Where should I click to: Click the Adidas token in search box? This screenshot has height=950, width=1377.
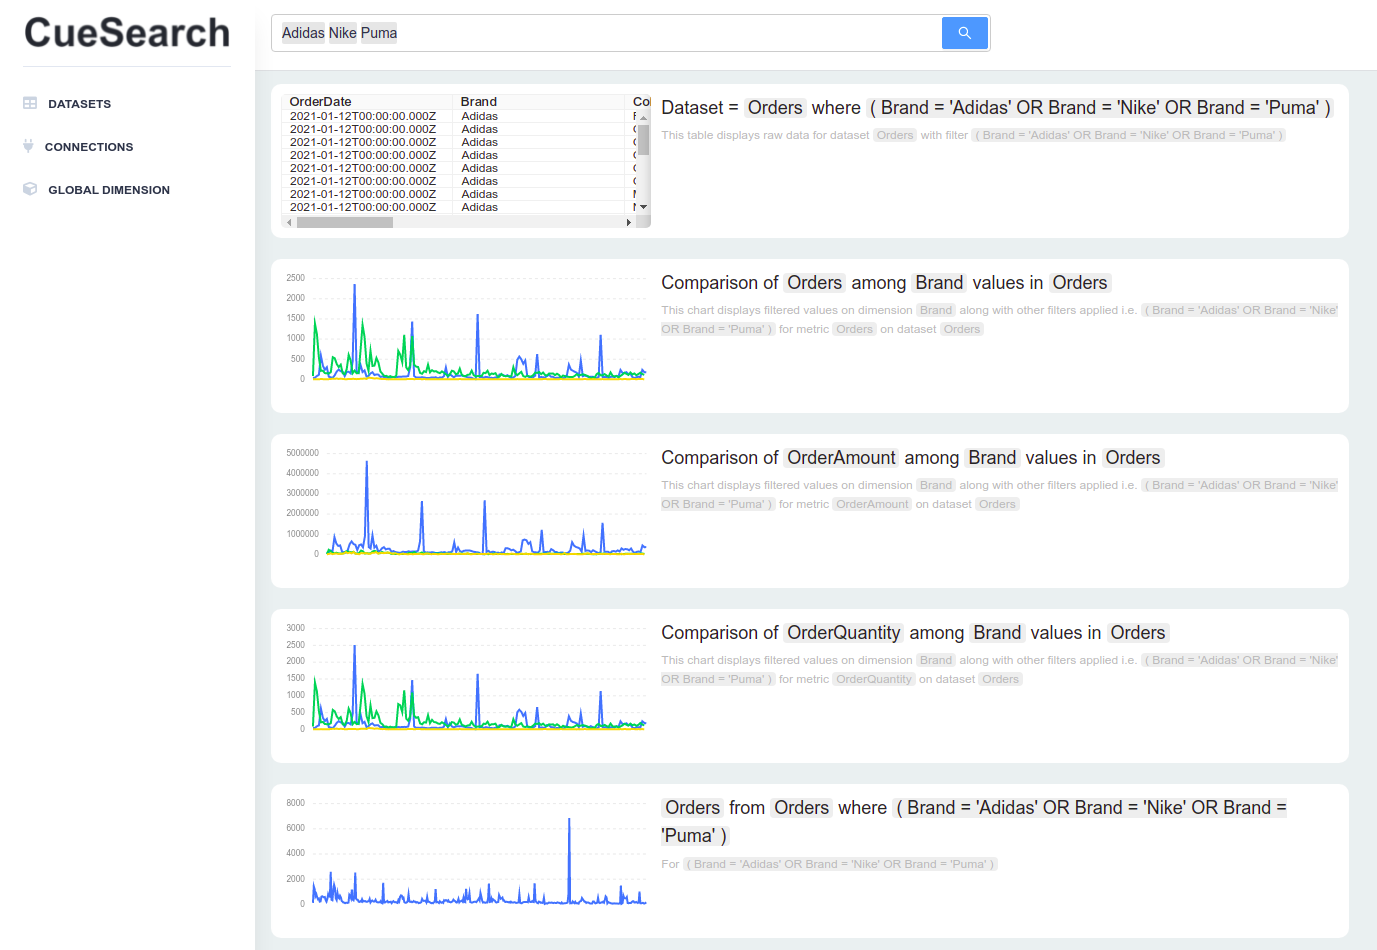click(303, 33)
